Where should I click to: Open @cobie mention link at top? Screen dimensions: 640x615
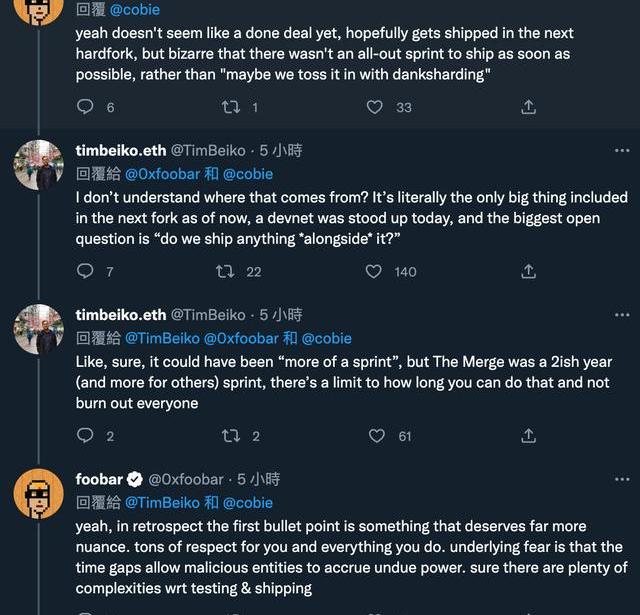(x=130, y=9)
